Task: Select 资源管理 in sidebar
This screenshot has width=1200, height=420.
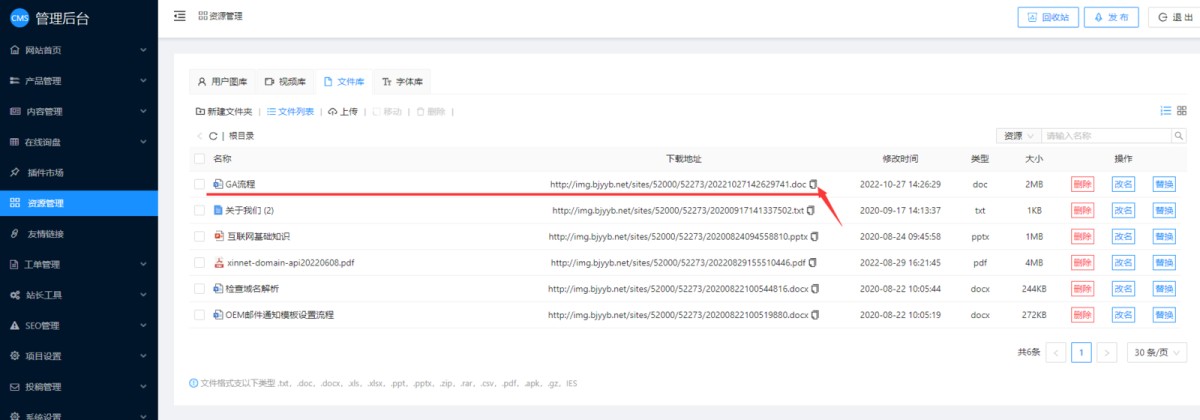Action: [79, 204]
